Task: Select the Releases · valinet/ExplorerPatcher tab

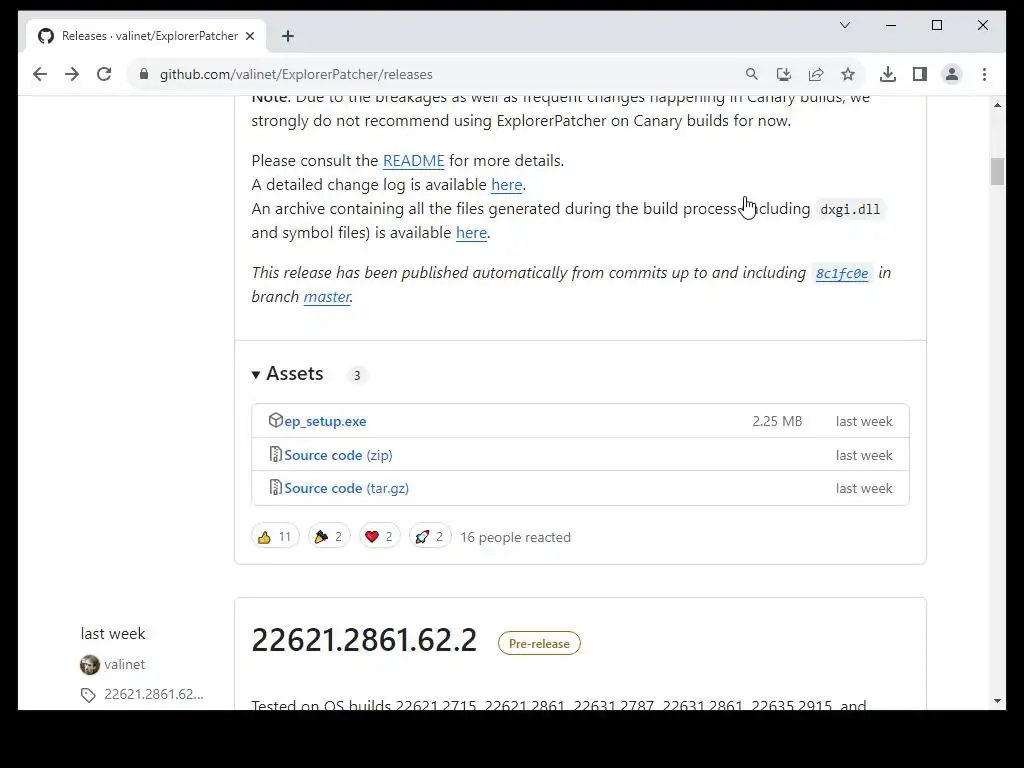Action: coord(146,37)
